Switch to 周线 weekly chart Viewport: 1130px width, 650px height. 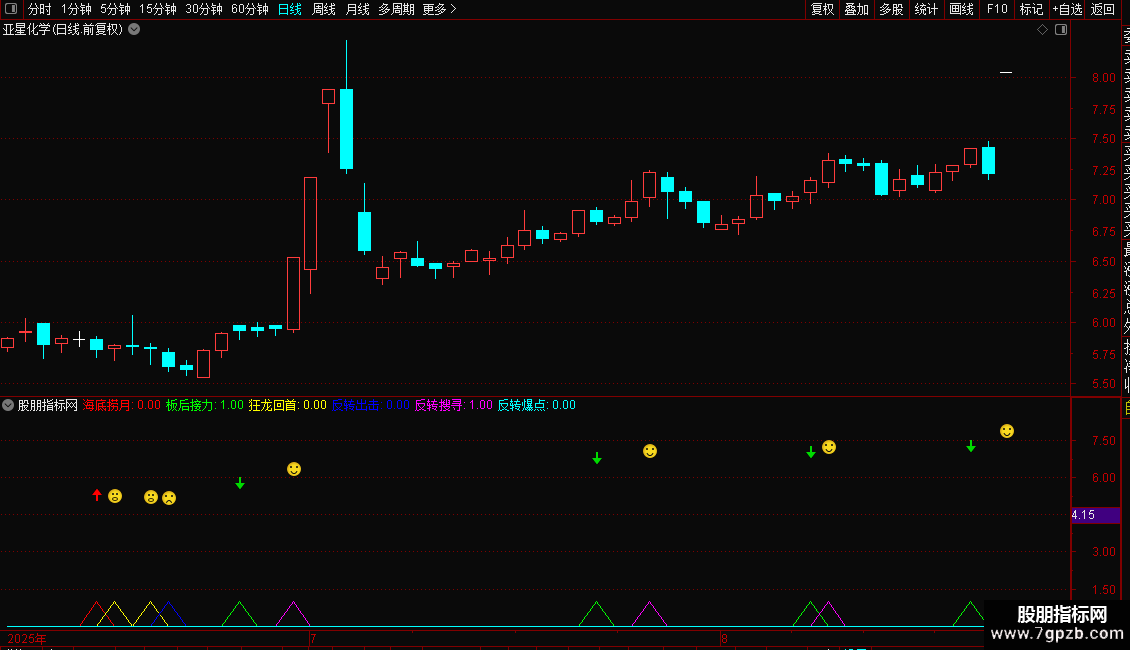[324, 9]
